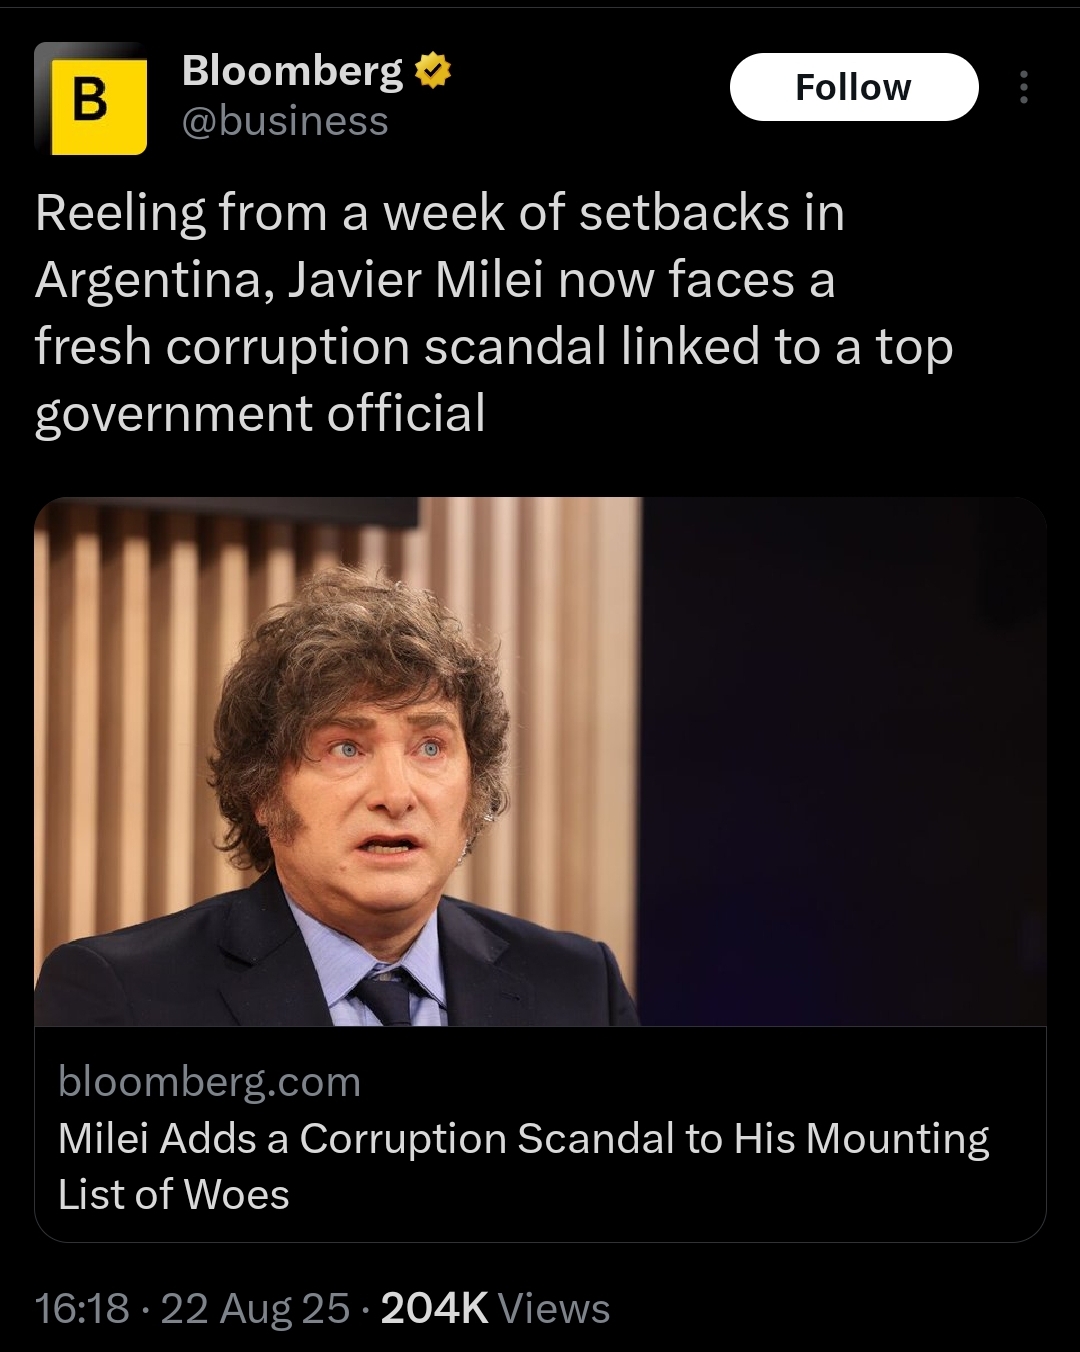Click the 'fresh corruption scandal' tweet line
The image size is (1080, 1352).
pyautogui.click(x=494, y=347)
